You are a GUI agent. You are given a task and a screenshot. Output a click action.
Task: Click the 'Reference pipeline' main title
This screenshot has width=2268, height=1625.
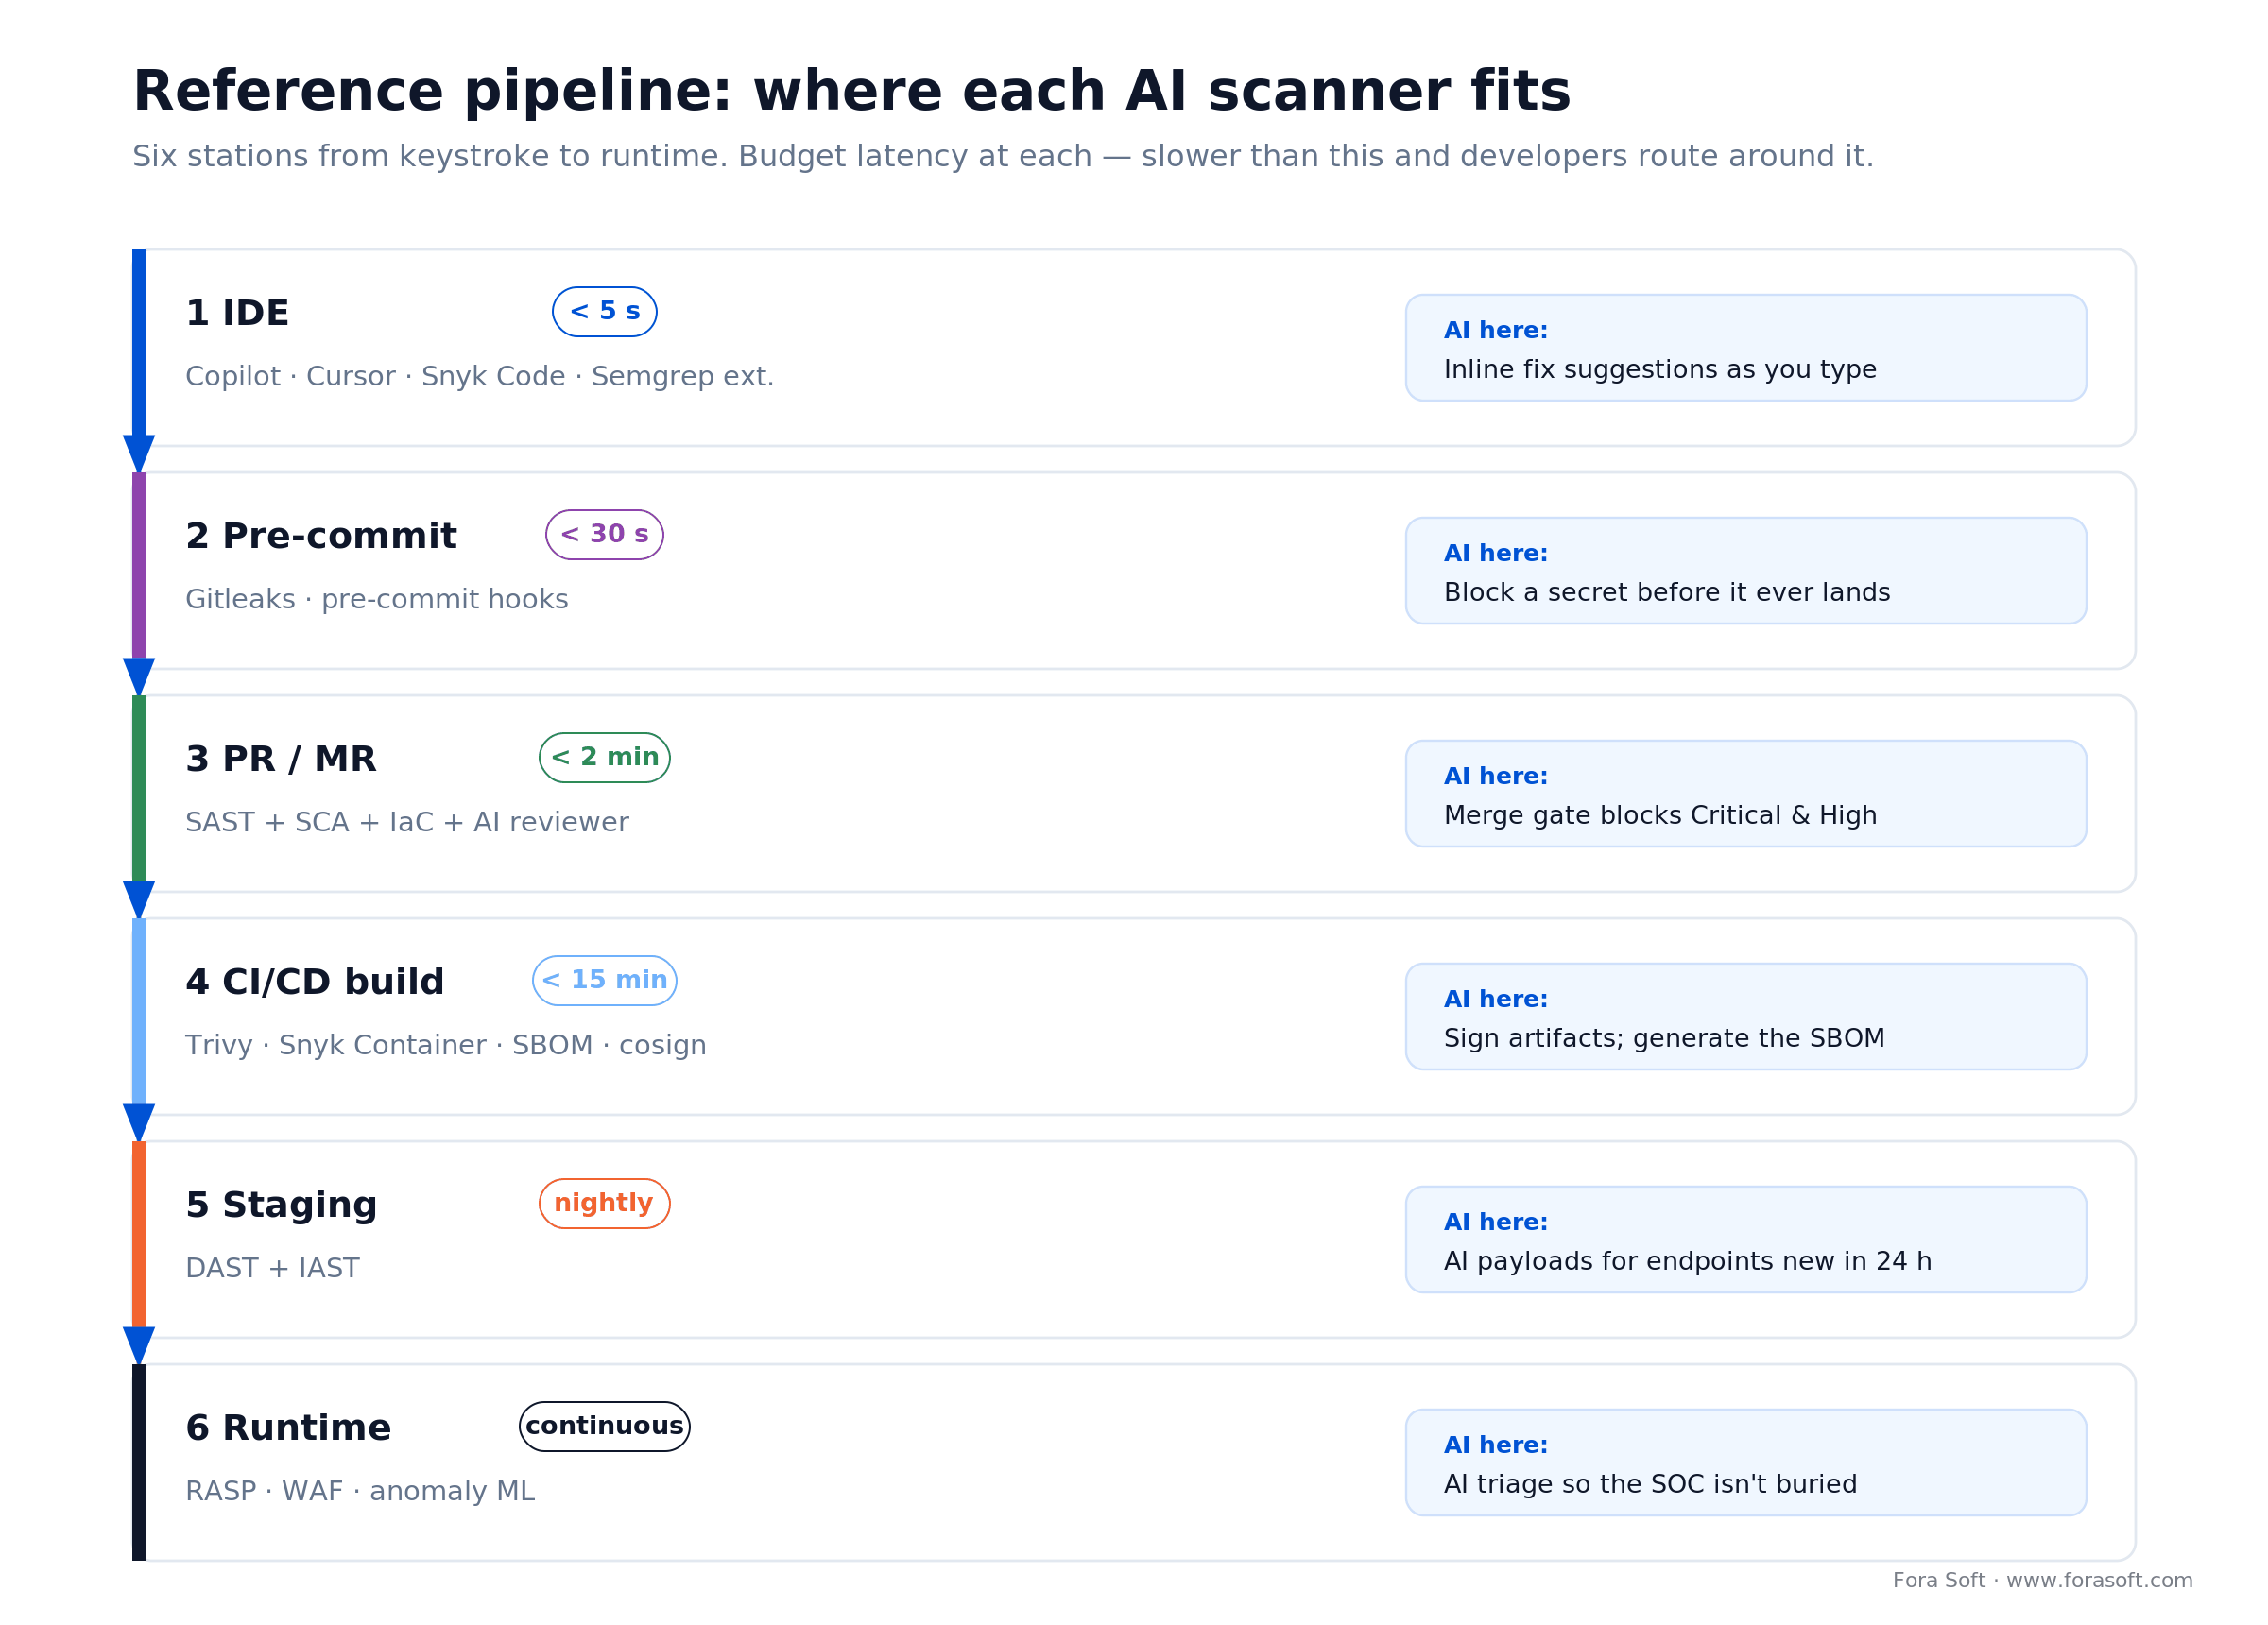click(x=851, y=92)
